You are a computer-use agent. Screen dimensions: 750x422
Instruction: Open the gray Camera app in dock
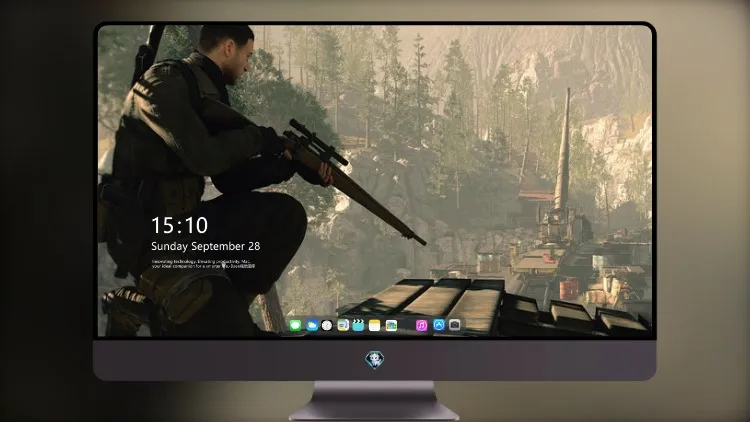[x=455, y=325]
